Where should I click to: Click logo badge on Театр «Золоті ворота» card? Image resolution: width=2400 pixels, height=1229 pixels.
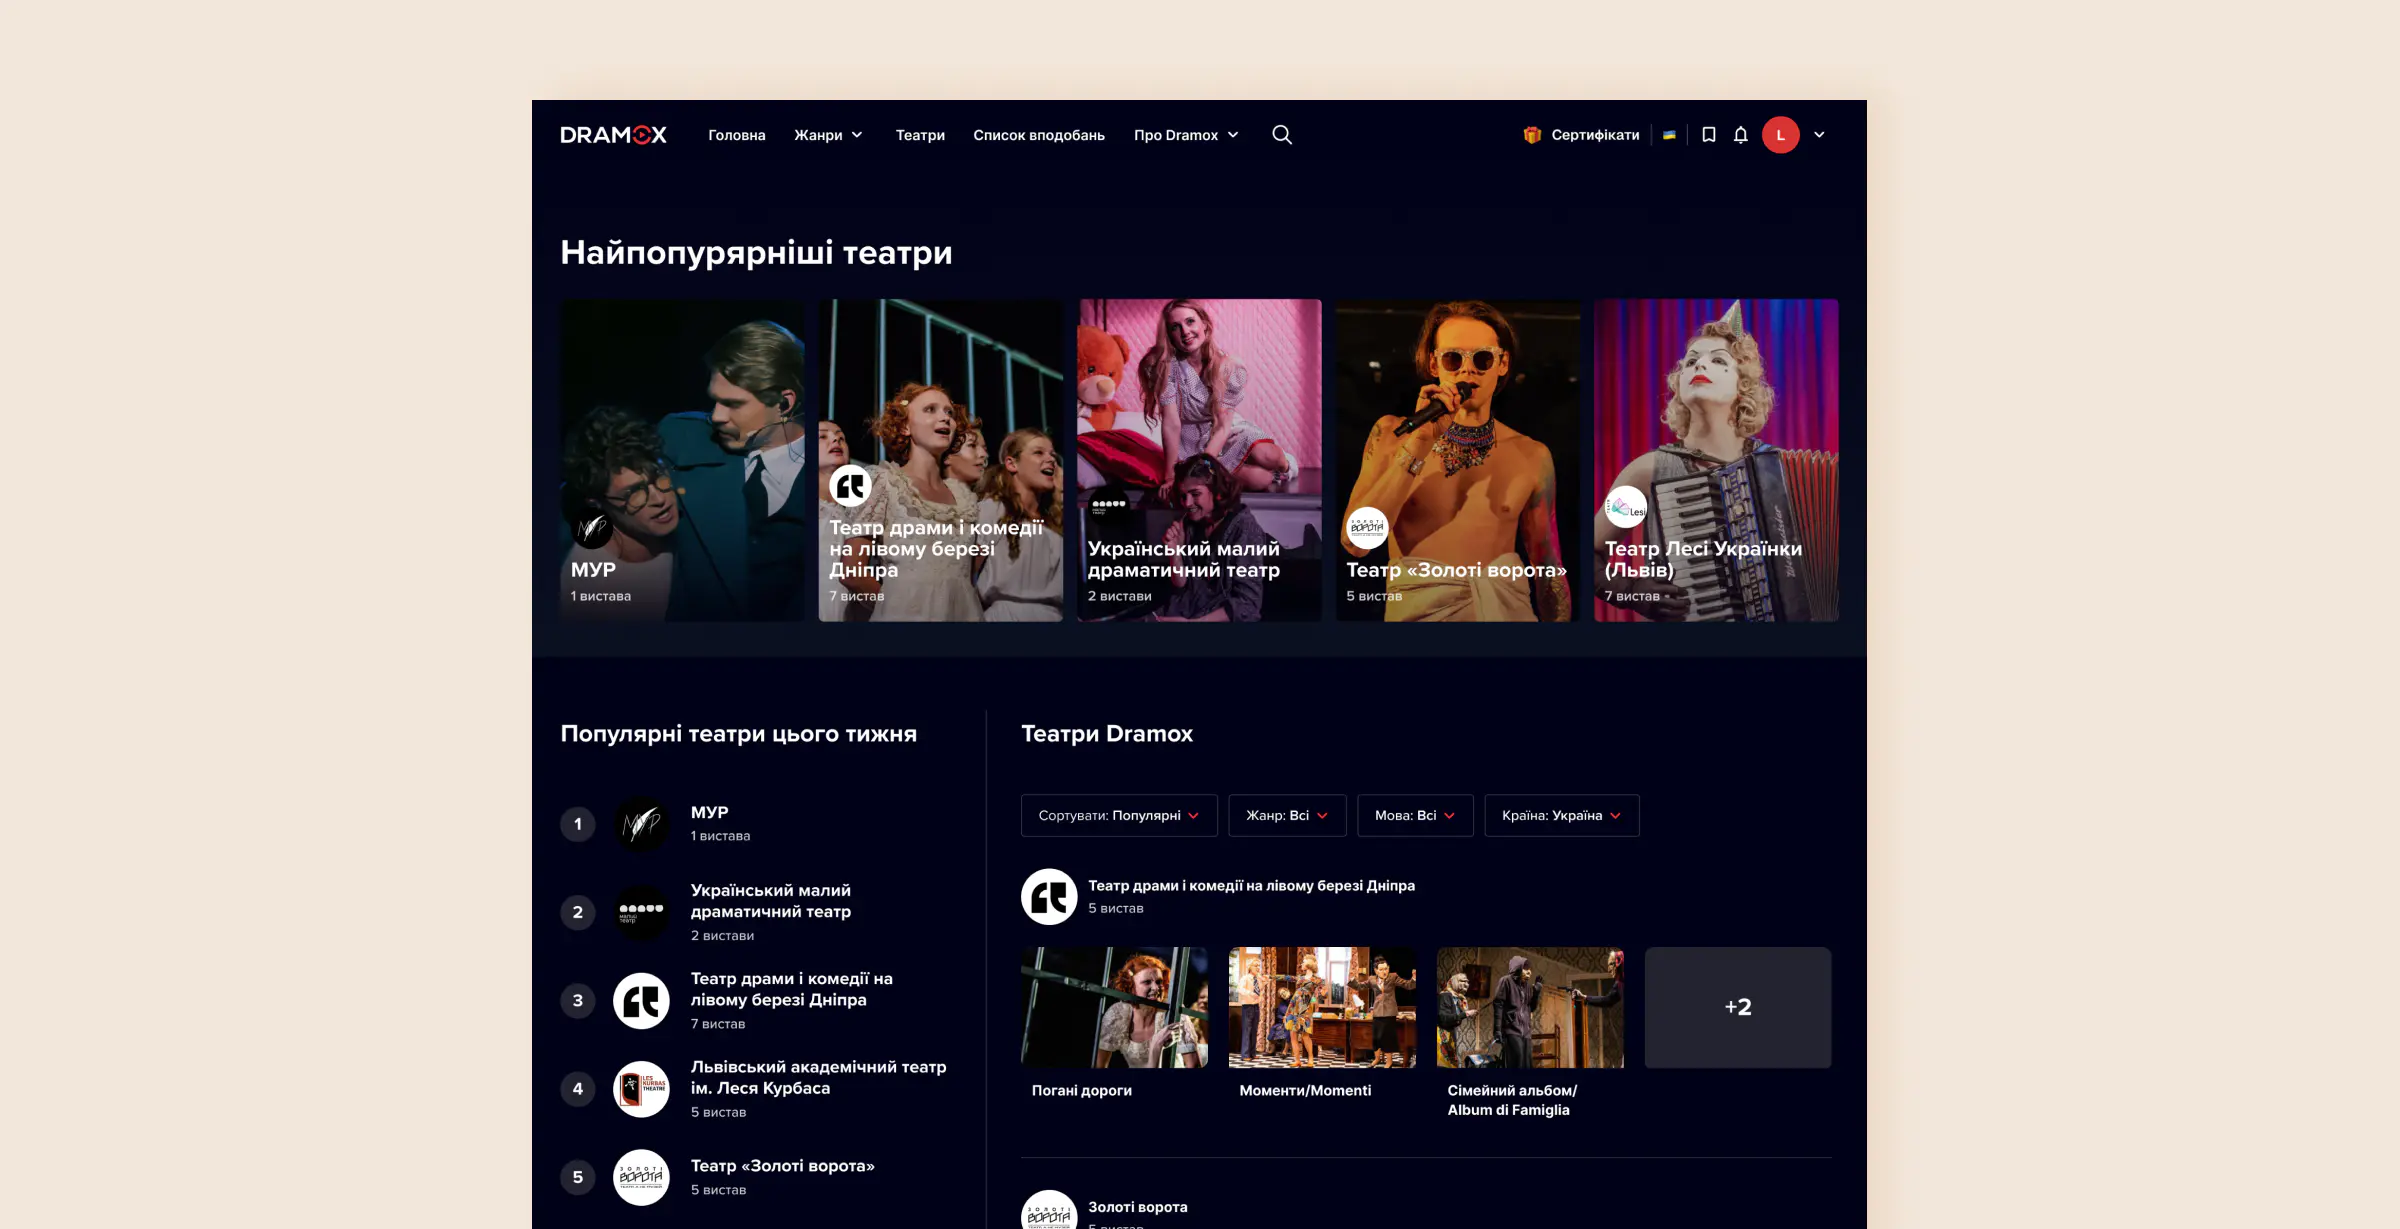tap(1367, 528)
